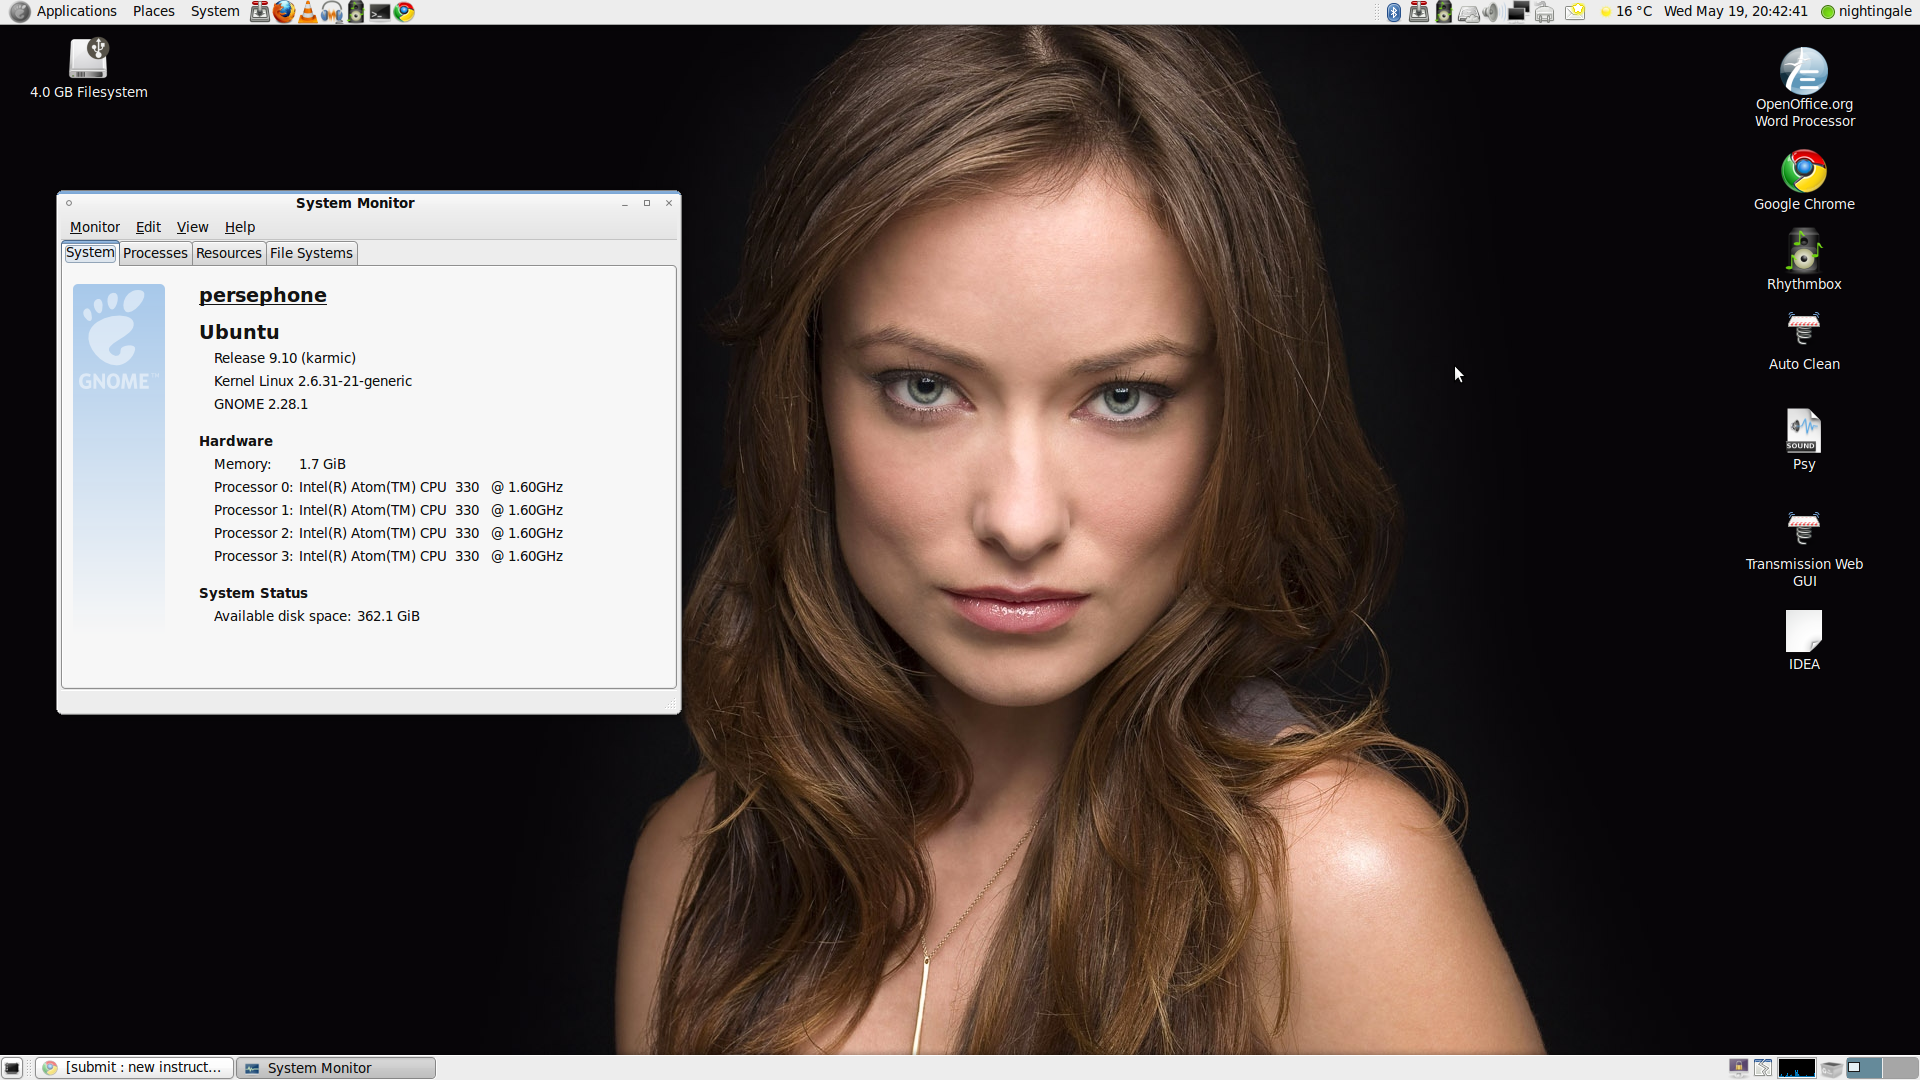Switch to the Processes tab
Viewport: 1920px width, 1080px height.
[155, 253]
